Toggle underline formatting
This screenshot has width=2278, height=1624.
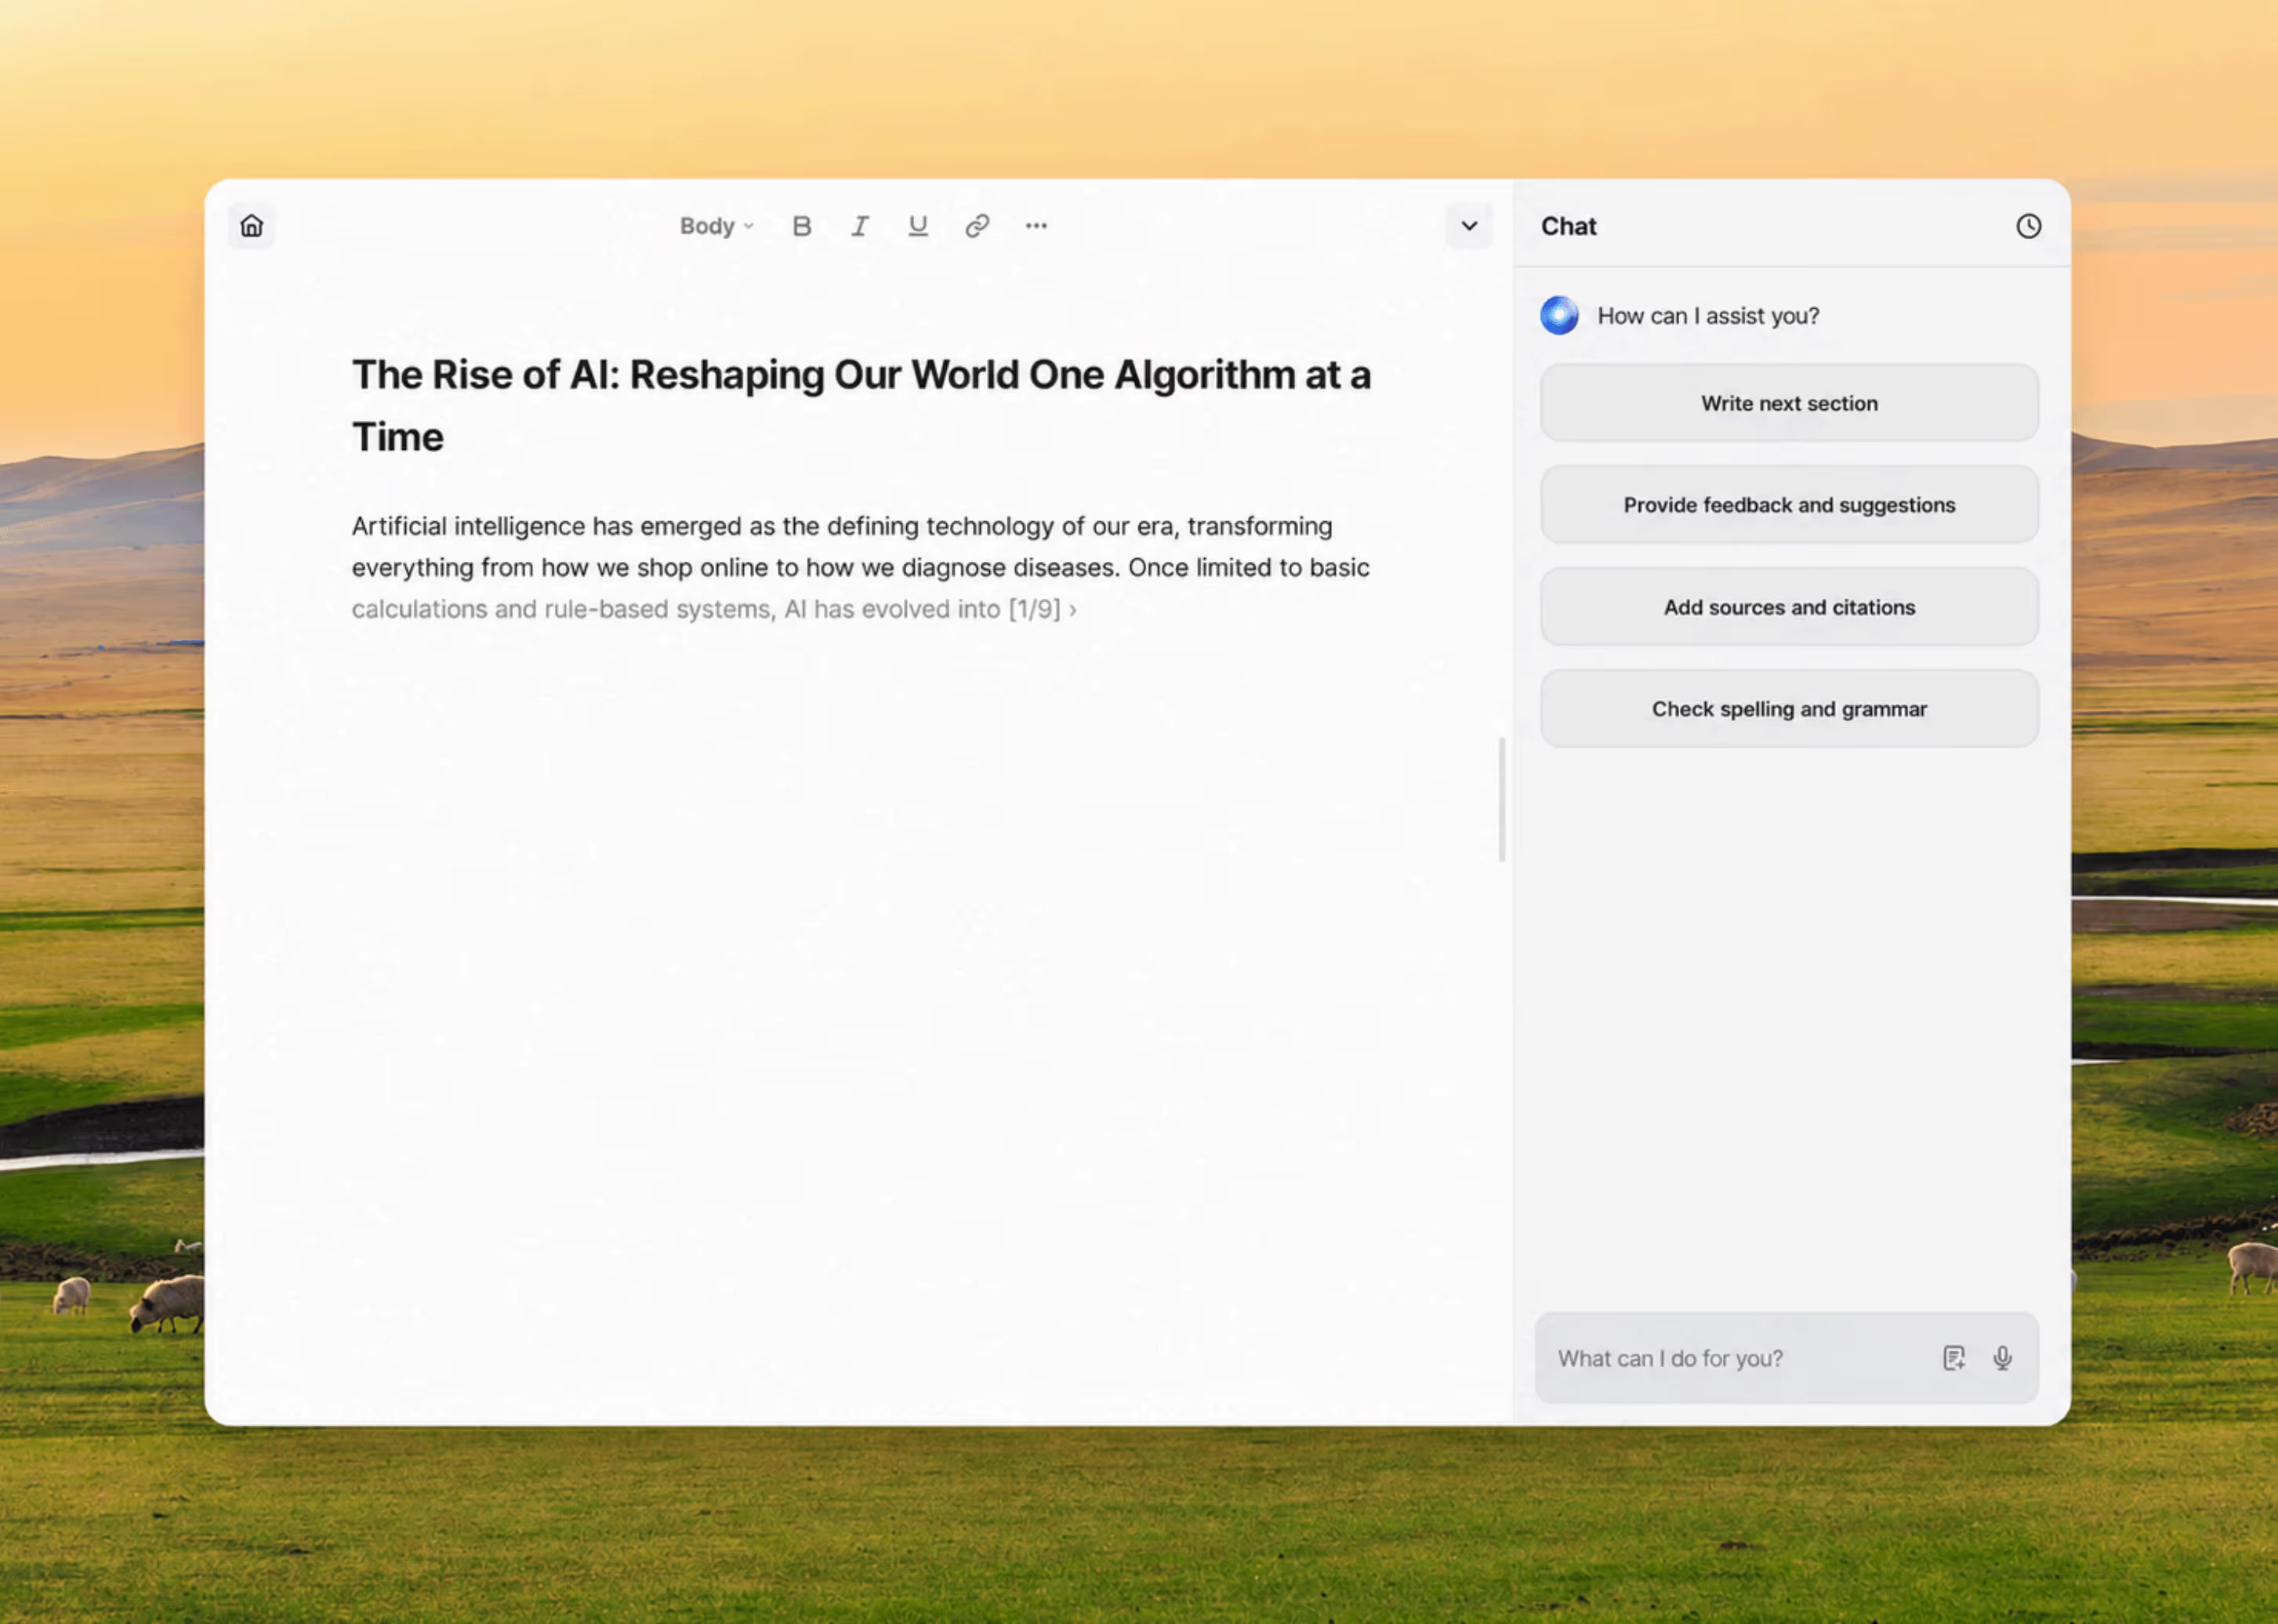(x=918, y=226)
